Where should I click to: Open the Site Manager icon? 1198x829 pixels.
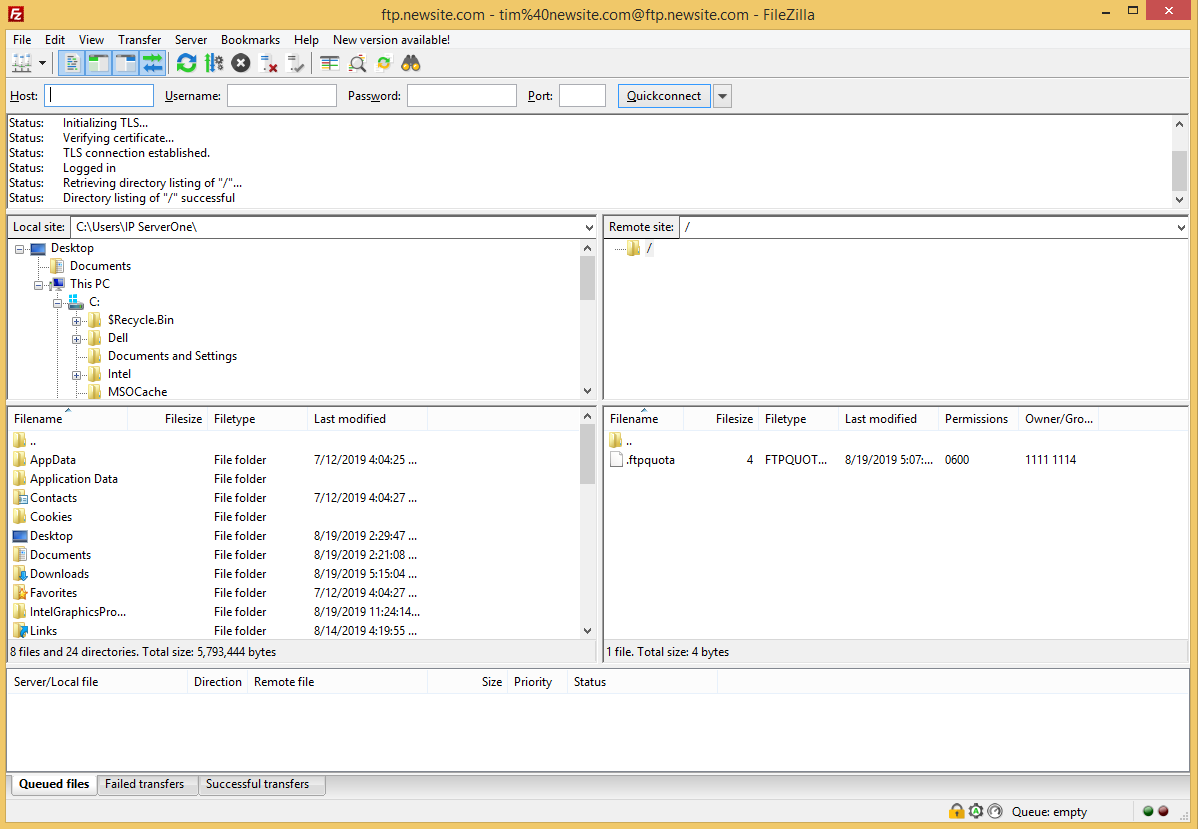coord(21,63)
